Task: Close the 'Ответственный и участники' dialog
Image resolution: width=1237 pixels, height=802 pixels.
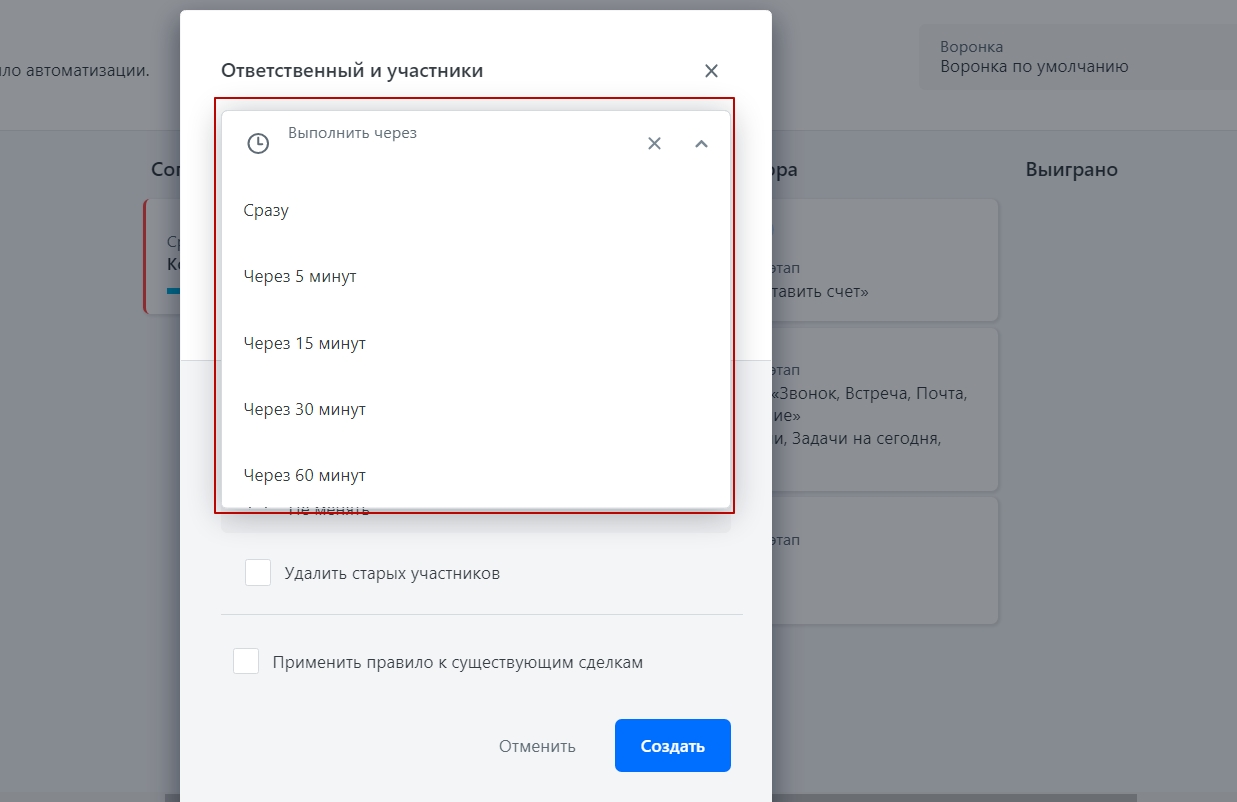Action: (711, 71)
